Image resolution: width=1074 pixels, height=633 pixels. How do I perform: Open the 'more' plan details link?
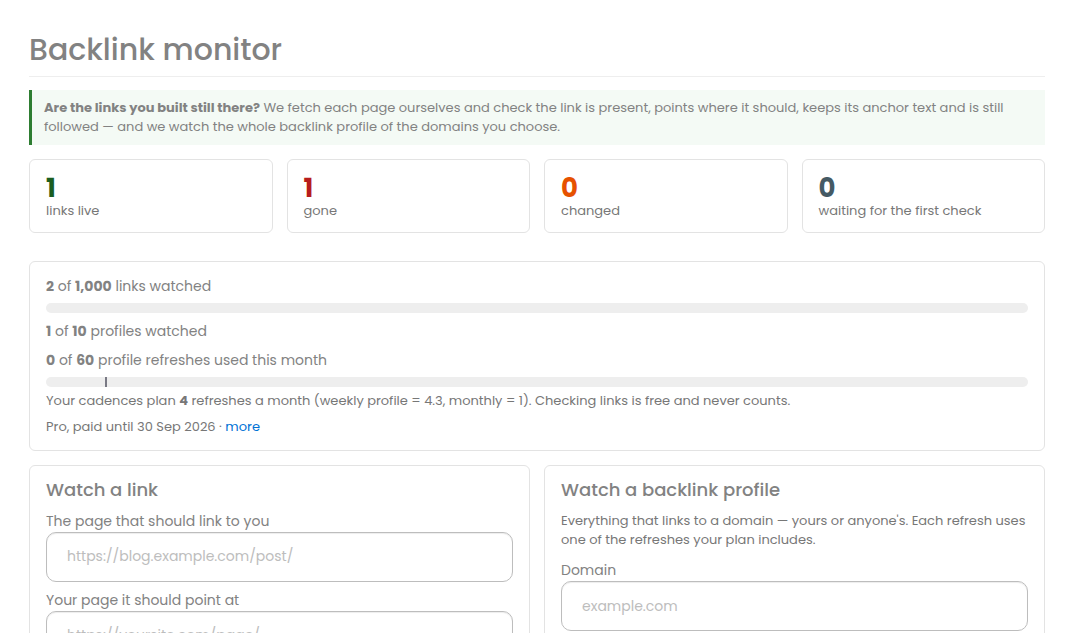click(x=242, y=426)
